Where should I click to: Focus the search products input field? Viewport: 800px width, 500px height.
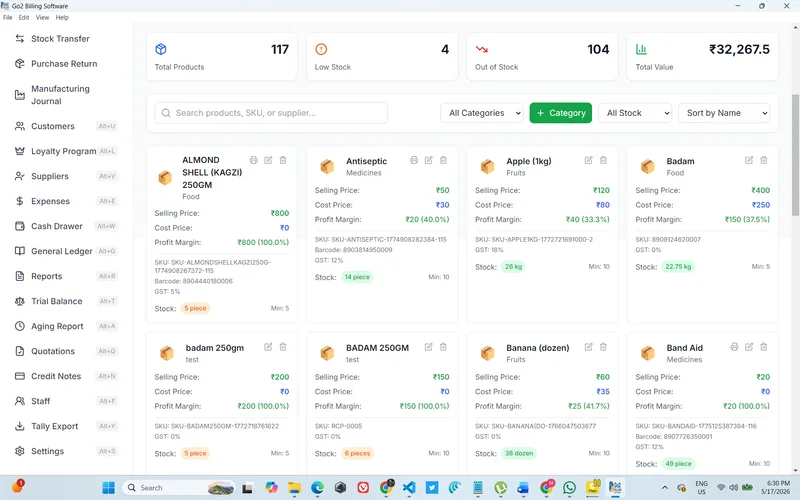(x=271, y=113)
